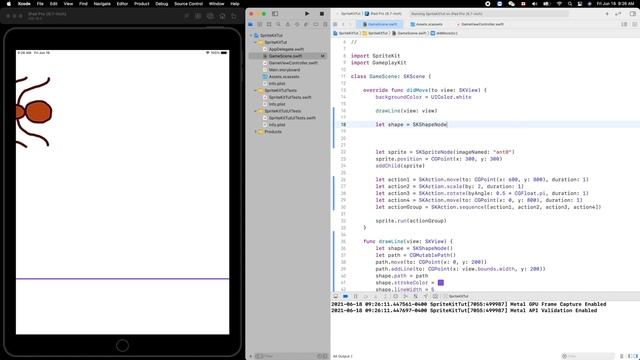This screenshot has height=360, width=640.
Task: Stop the running app in Xcode
Action: coord(322,13)
